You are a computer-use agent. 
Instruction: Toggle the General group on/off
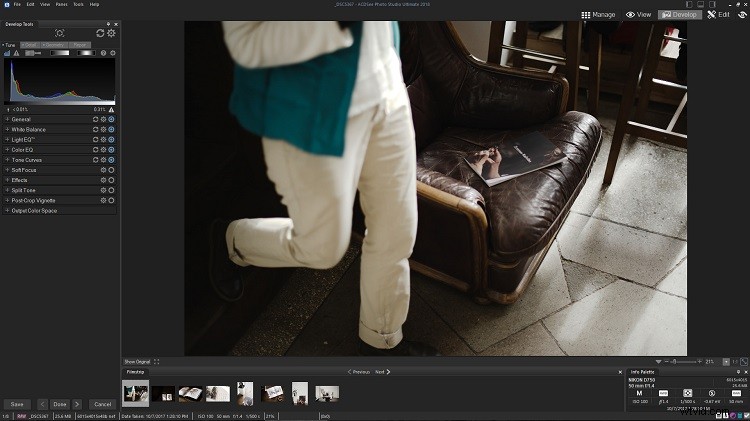click(111, 119)
